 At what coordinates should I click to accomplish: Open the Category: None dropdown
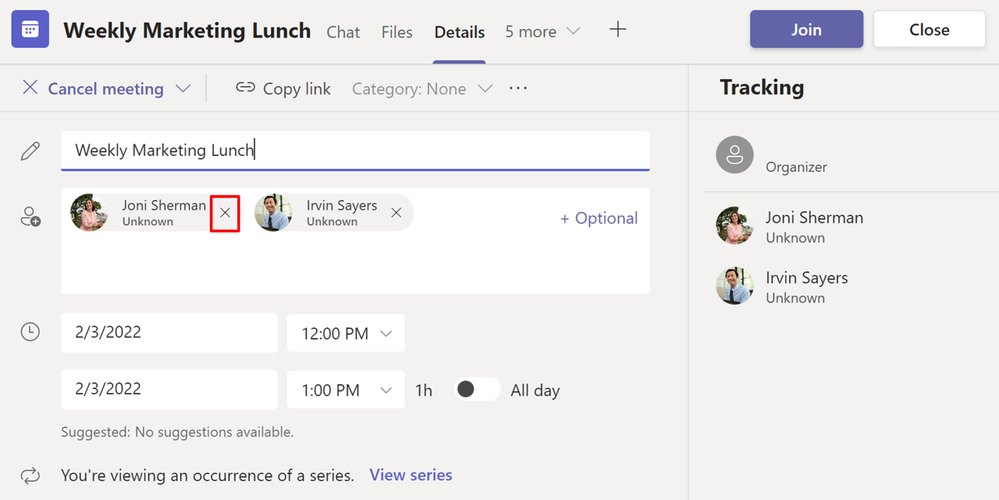tap(422, 89)
